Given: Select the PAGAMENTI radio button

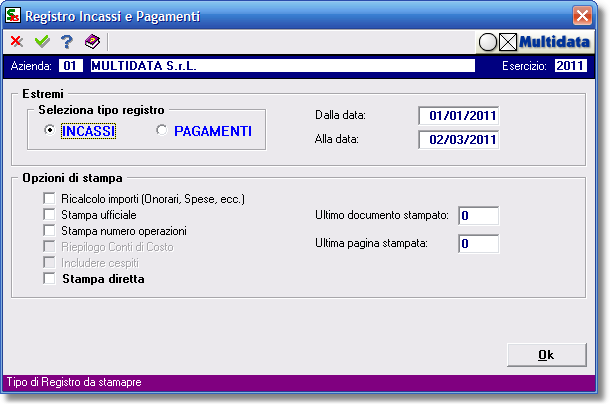Looking at the screenshot, I should (x=161, y=130).
